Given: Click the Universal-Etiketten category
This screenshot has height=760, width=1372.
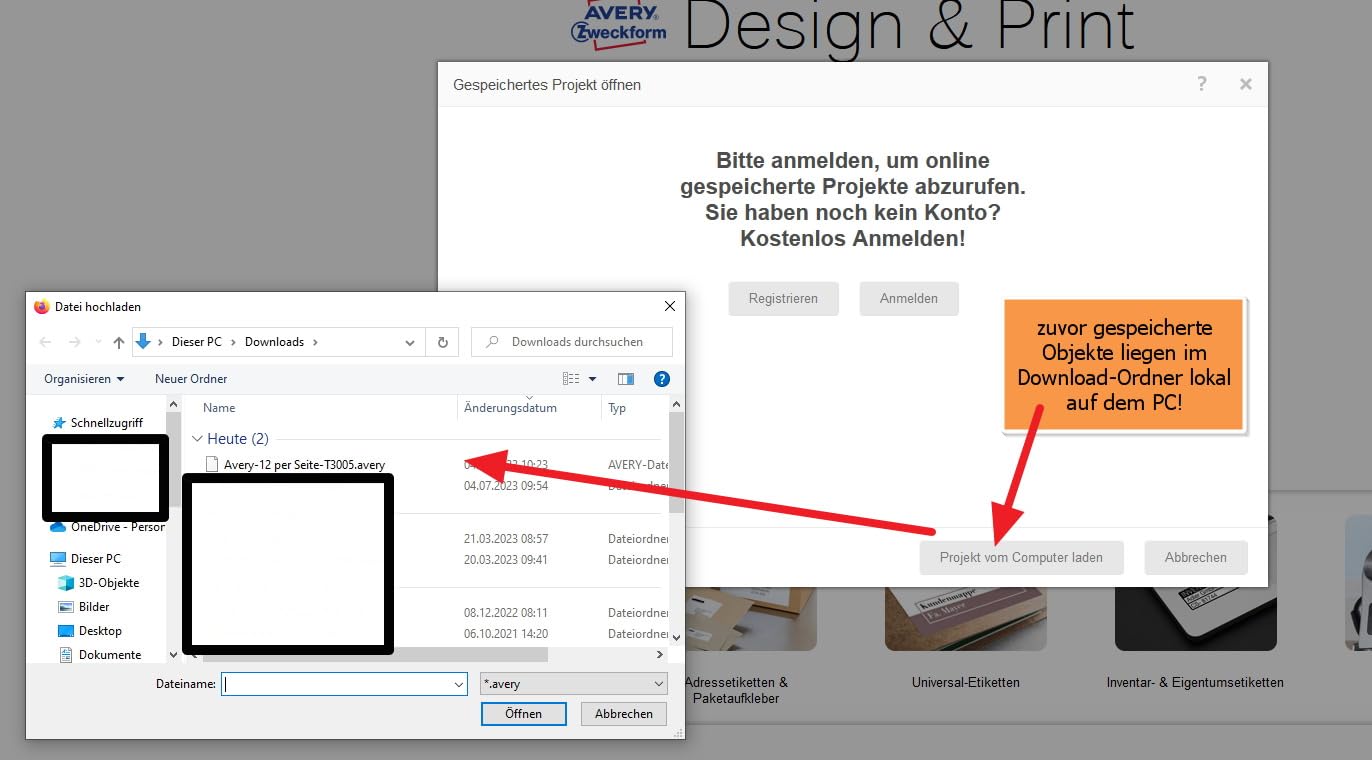Looking at the screenshot, I should tap(966, 682).
